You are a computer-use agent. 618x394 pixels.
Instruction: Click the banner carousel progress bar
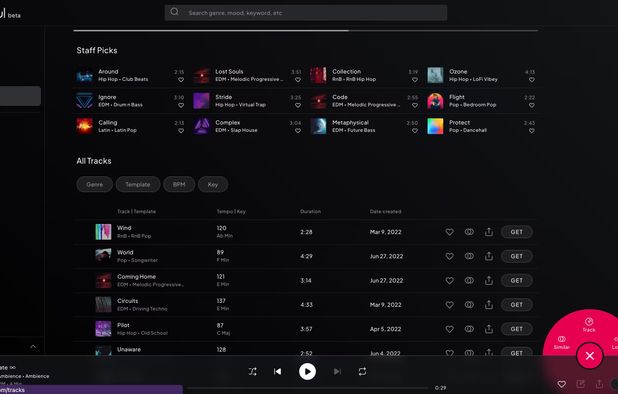[305, 30]
